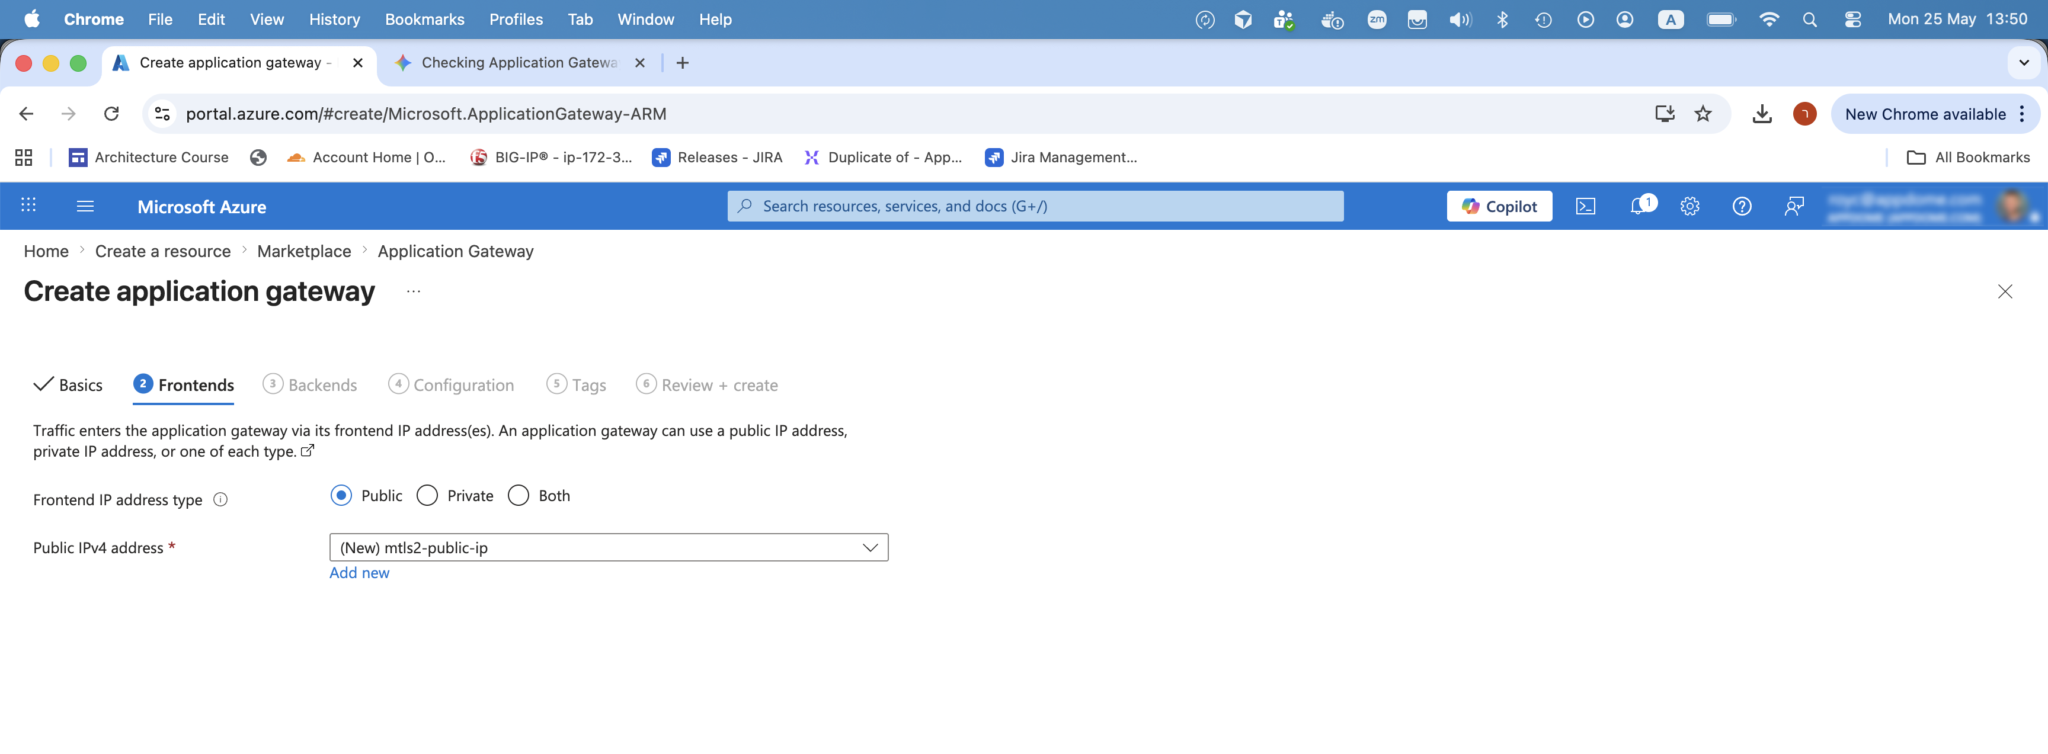Open the Azure services grid launcher

(x=28, y=205)
